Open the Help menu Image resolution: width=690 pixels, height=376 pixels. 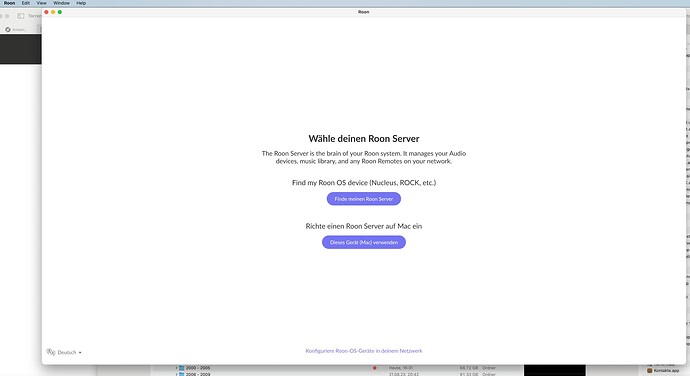click(x=81, y=3)
